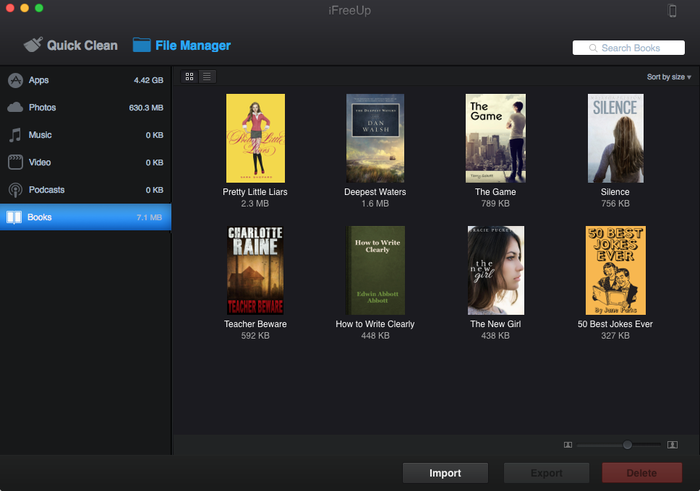Click the '756 KB' size under Silence

pyautogui.click(x=615, y=204)
